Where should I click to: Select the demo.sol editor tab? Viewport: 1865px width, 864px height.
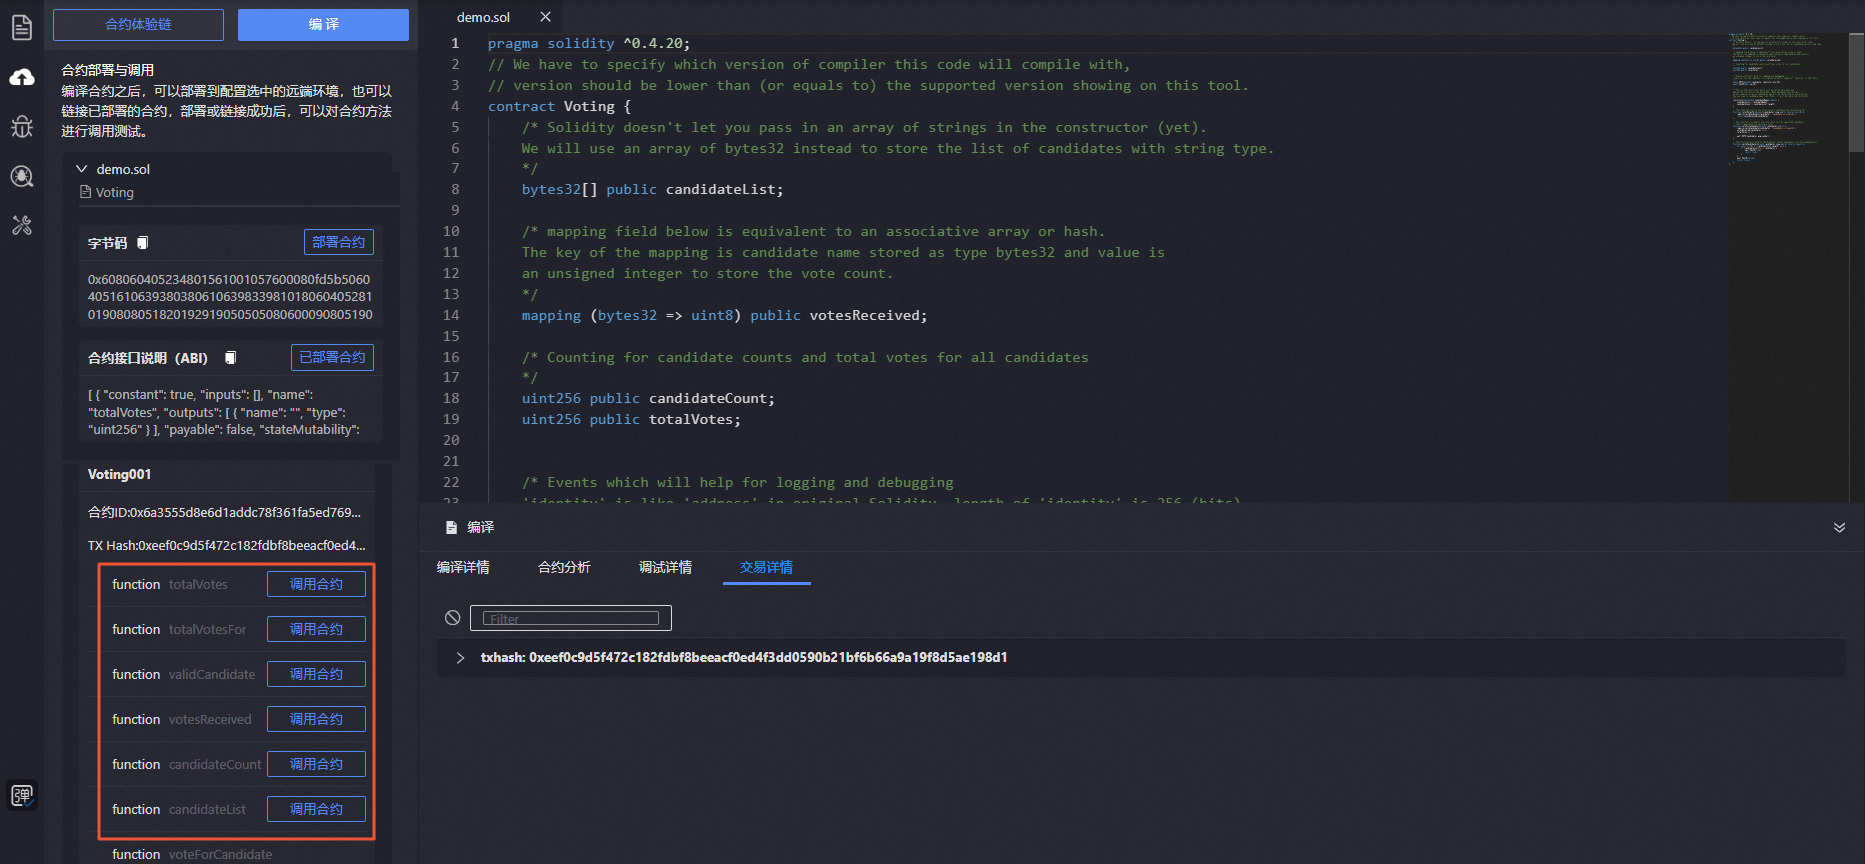pos(483,17)
